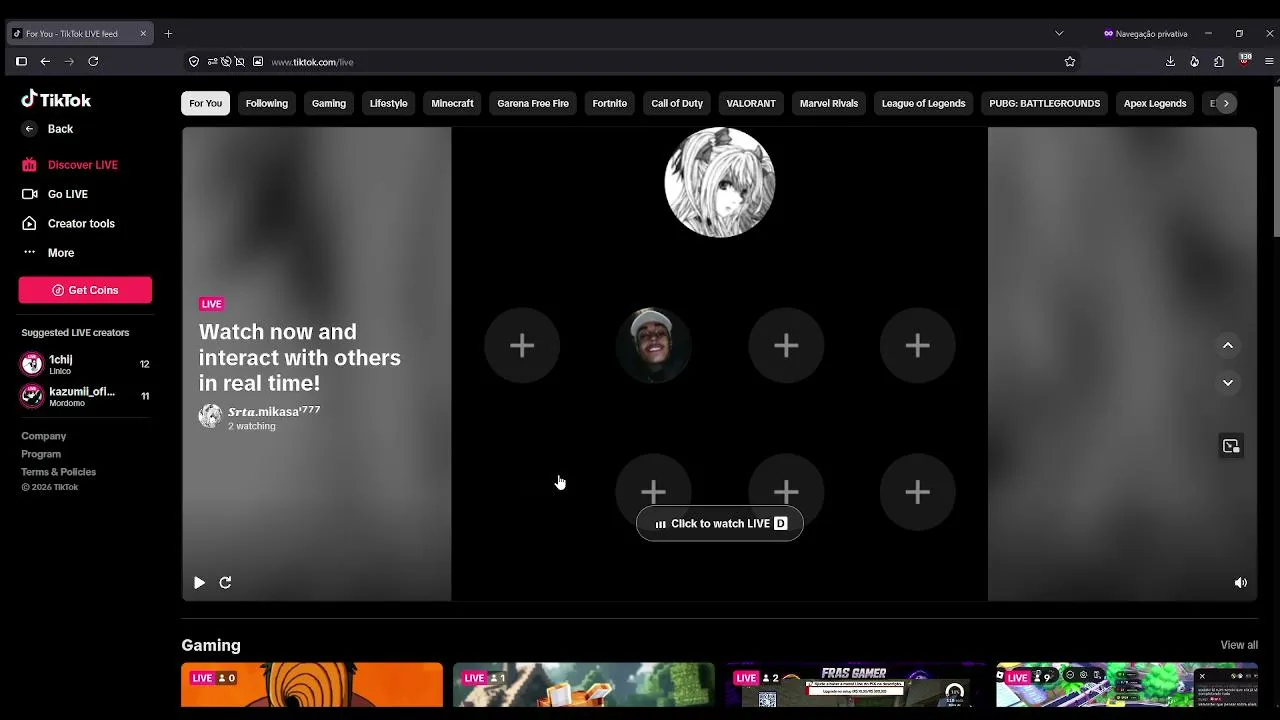Open Discover LIVE in sidebar

70,165
